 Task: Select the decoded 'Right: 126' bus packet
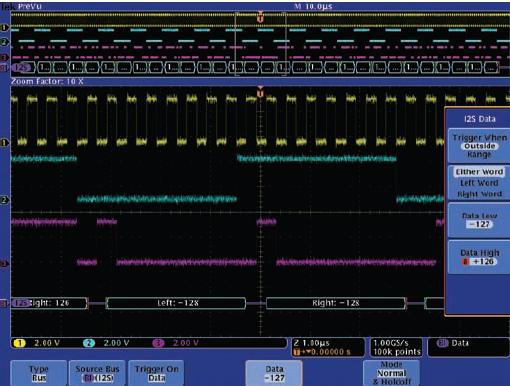(x=50, y=303)
